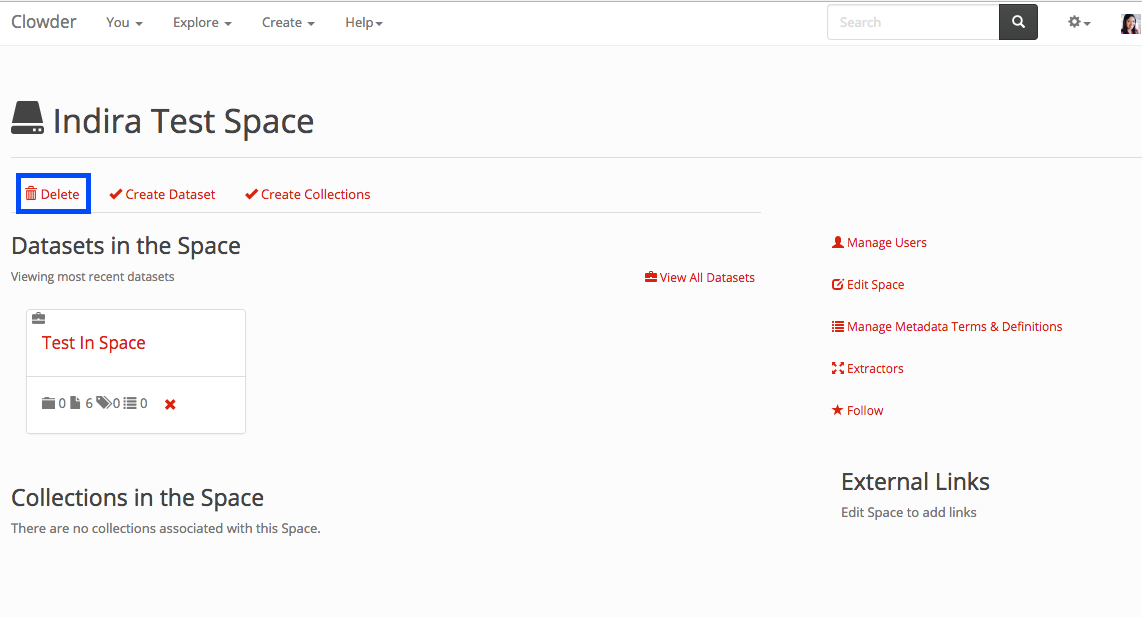This screenshot has width=1142, height=617.
Task: Go to Clowder home brand link
Action: tap(44, 22)
